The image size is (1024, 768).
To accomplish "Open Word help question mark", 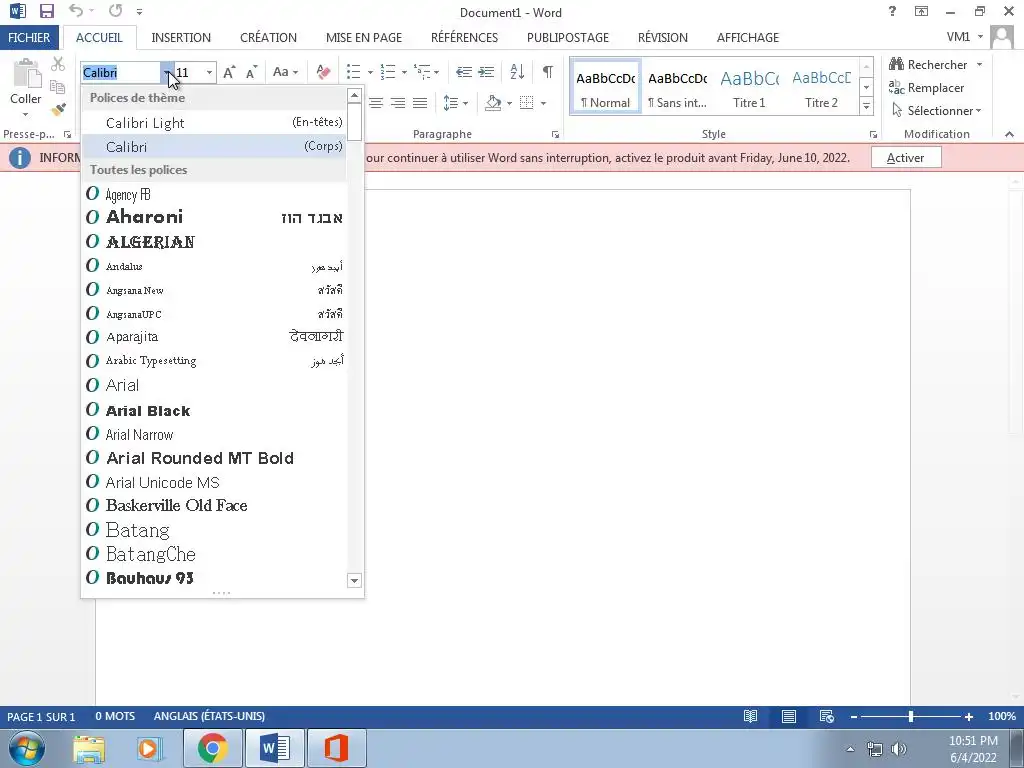I will click(x=892, y=11).
